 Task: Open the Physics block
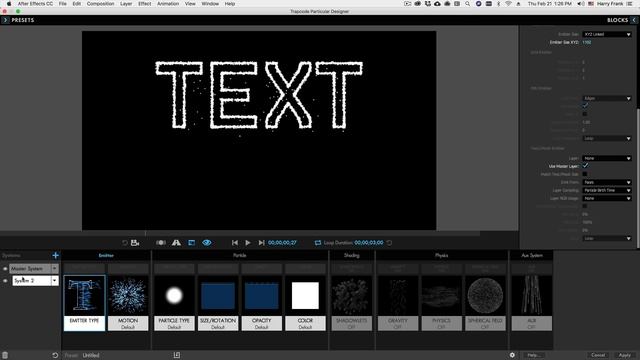coord(442,303)
